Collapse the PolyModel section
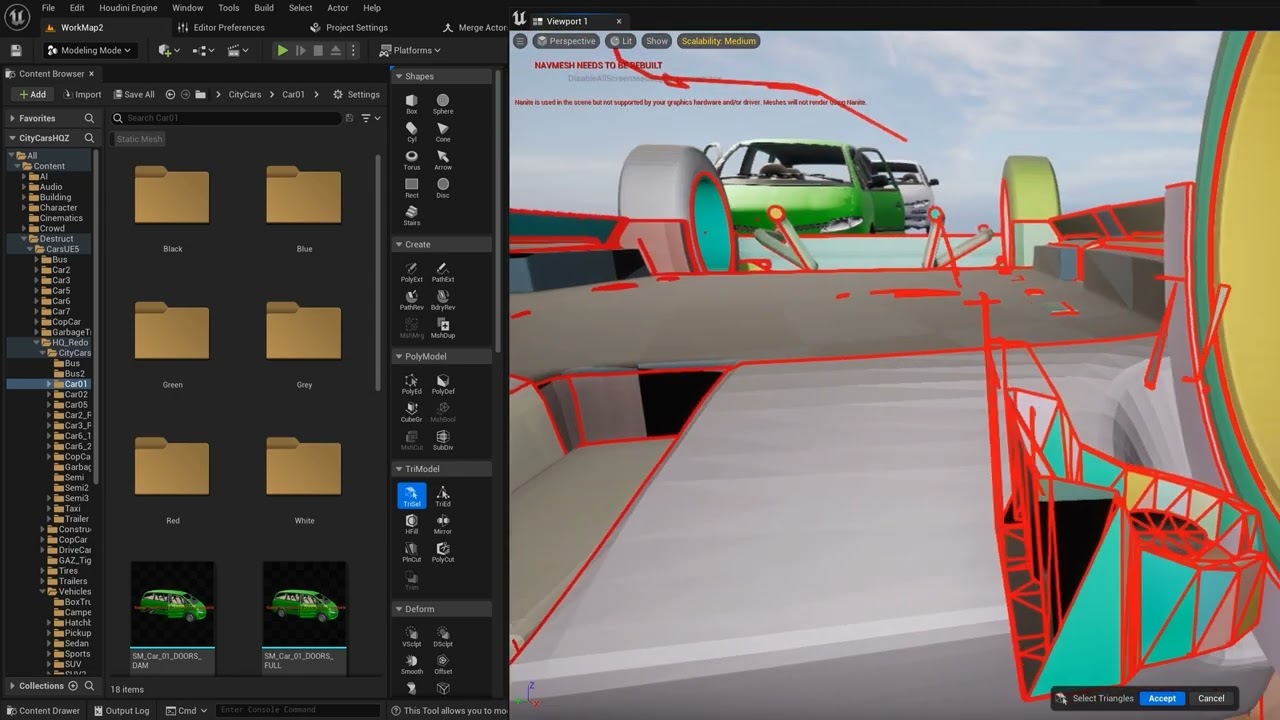 pyautogui.click(x=399, y=356)
